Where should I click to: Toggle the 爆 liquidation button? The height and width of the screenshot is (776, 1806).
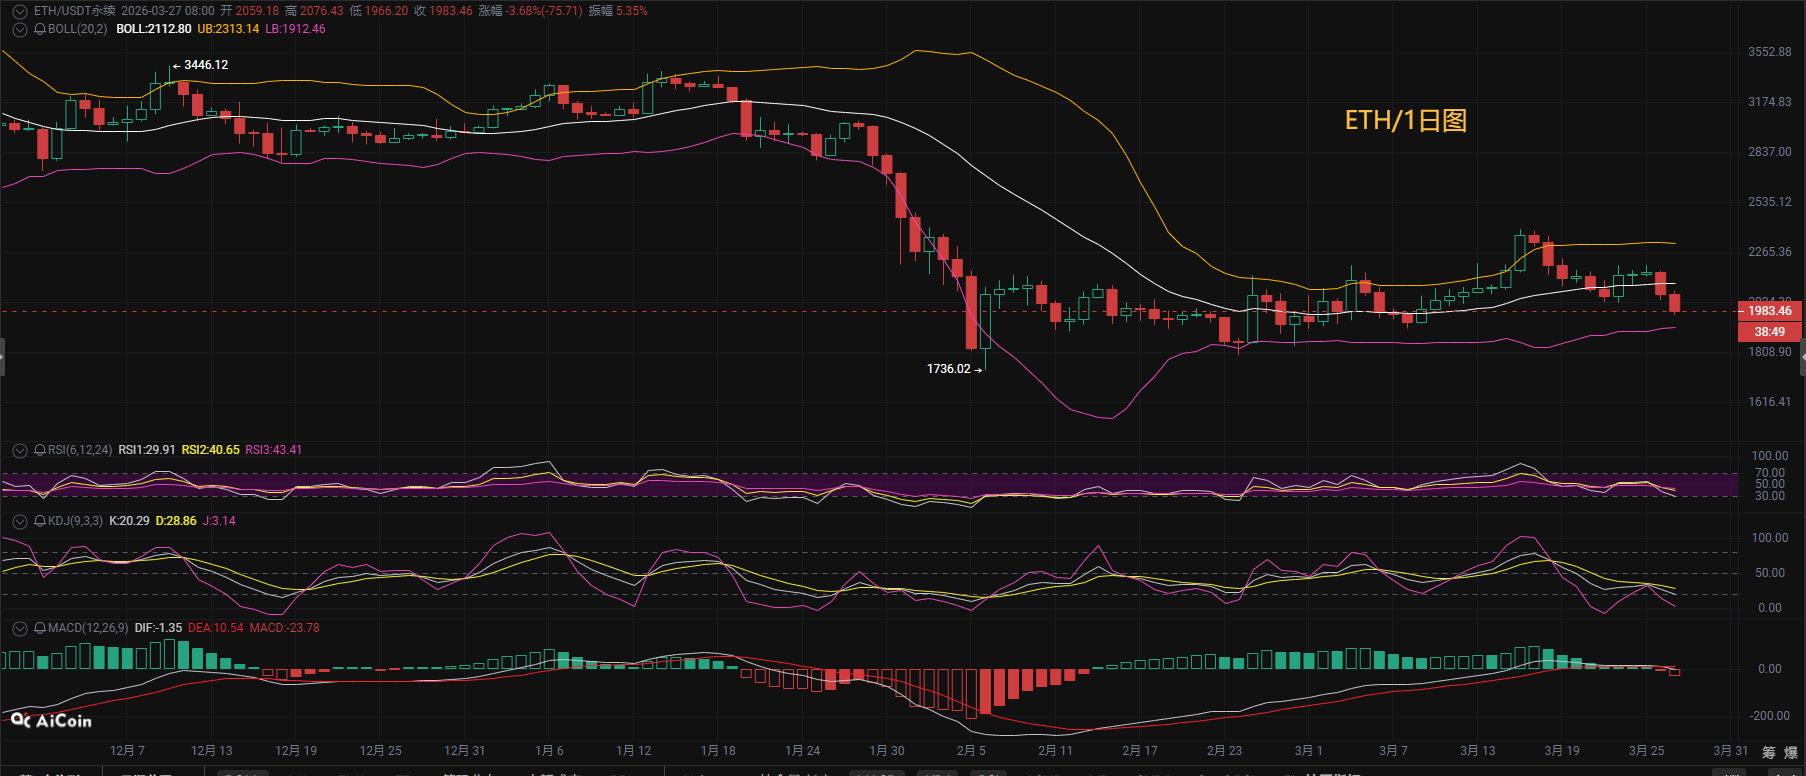coord(1791,752)
